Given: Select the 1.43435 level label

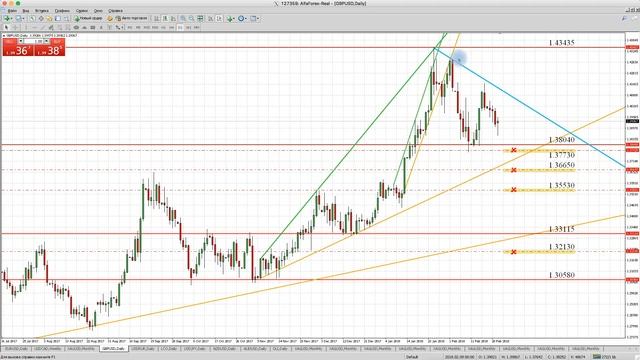Looking at the screenshot, I should [x=562, y=42].
